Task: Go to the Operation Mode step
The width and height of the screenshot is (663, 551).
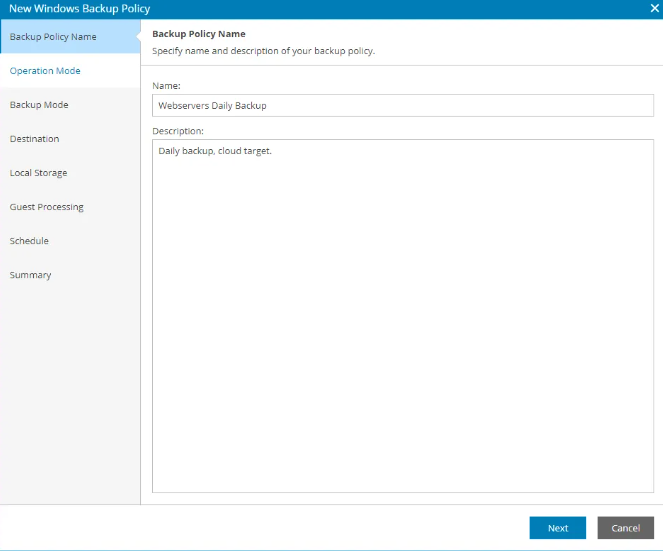Action: click(45, 71)
